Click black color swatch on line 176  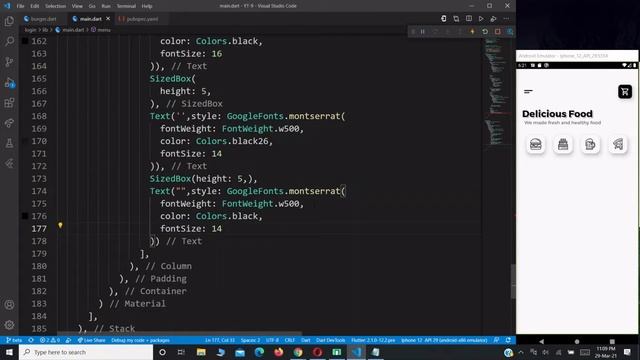pos(25,216)
